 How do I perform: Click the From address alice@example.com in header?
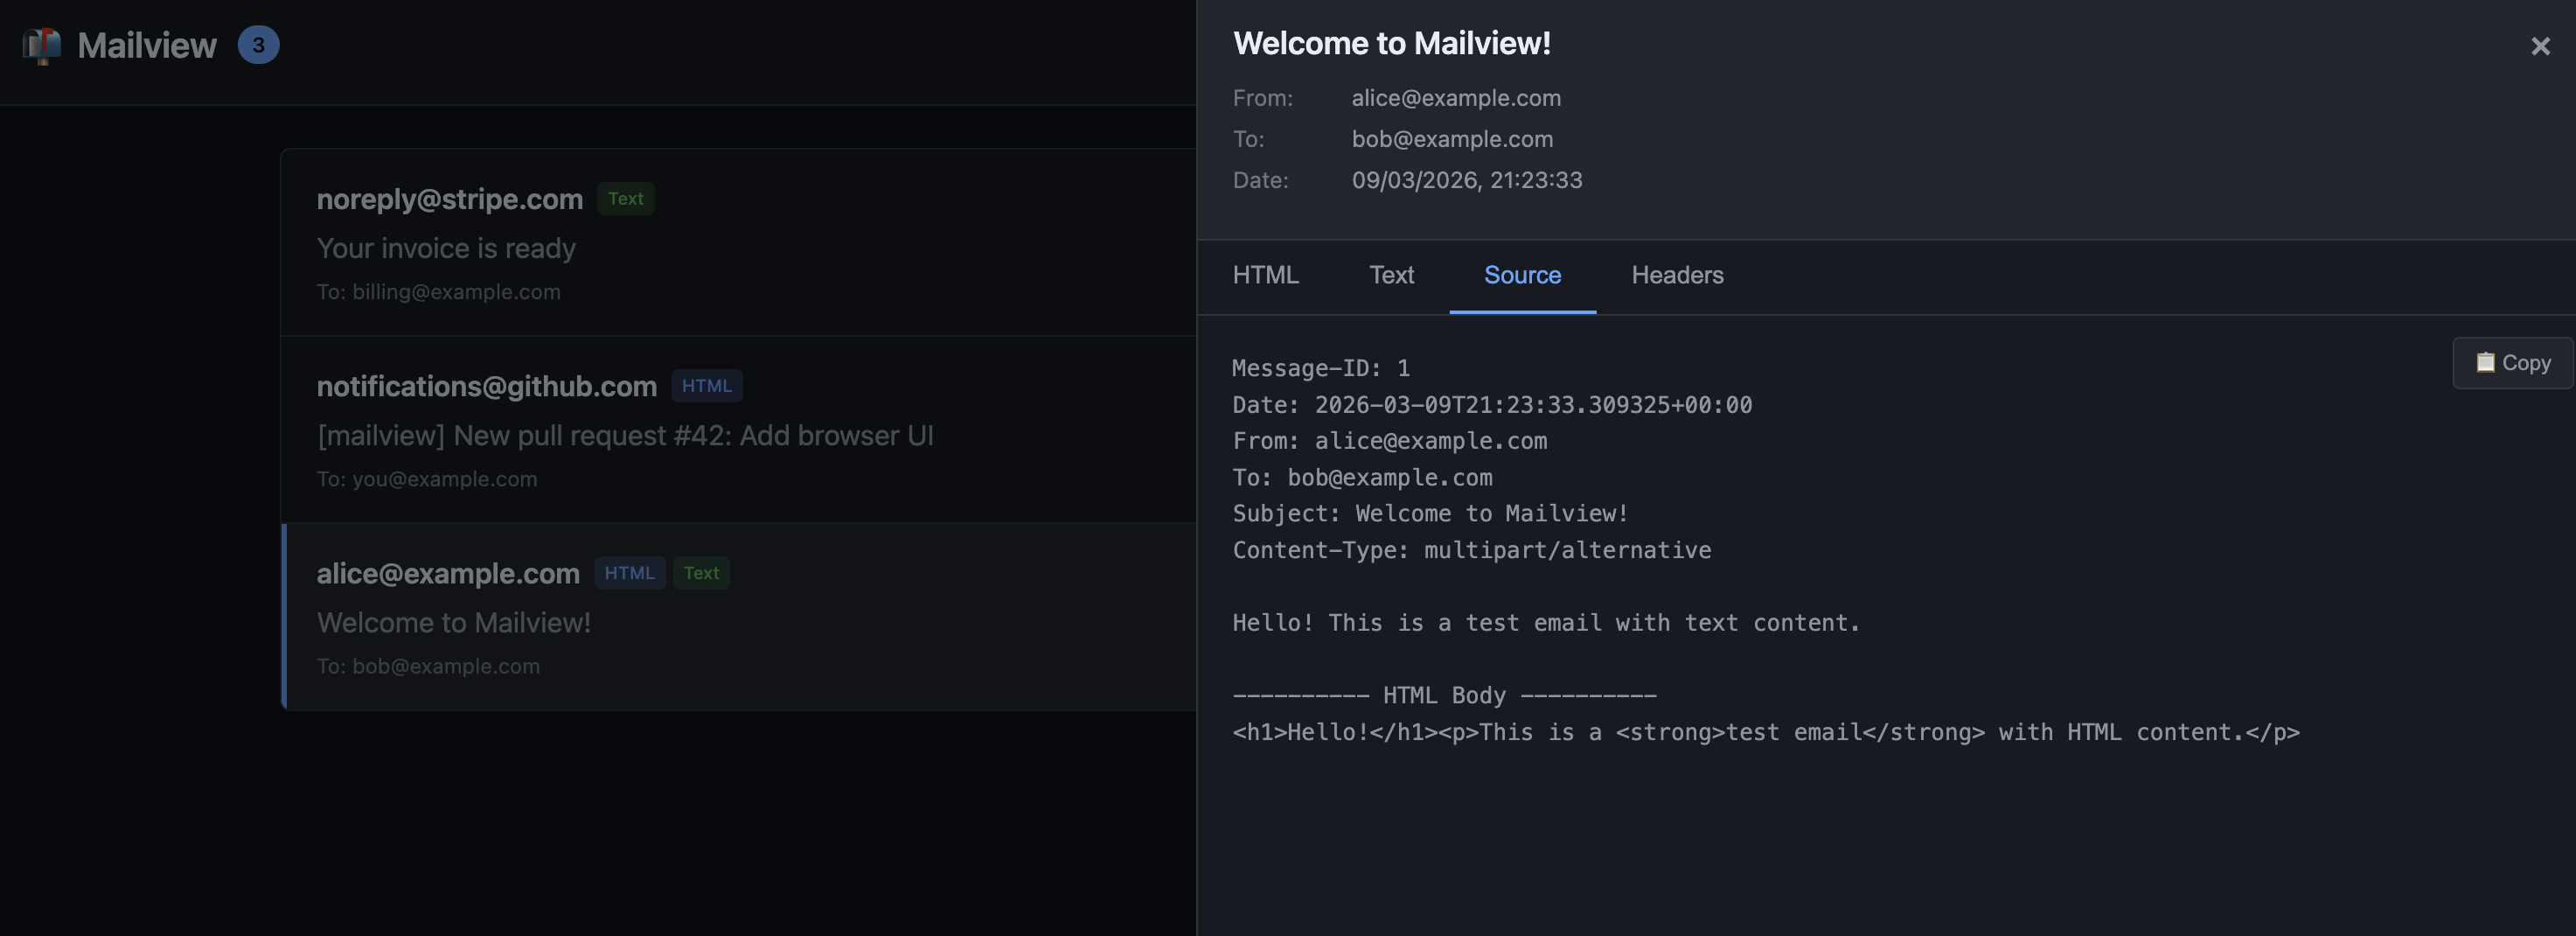tap(1456, 98)
